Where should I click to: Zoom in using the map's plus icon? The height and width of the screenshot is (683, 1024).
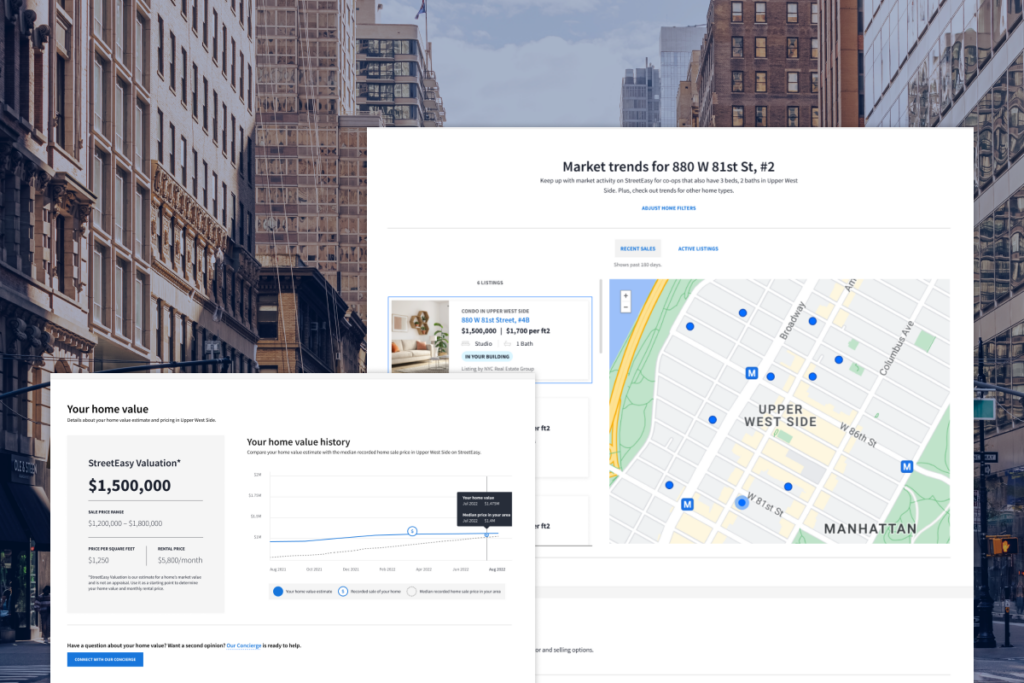click(x=626, y=295)
